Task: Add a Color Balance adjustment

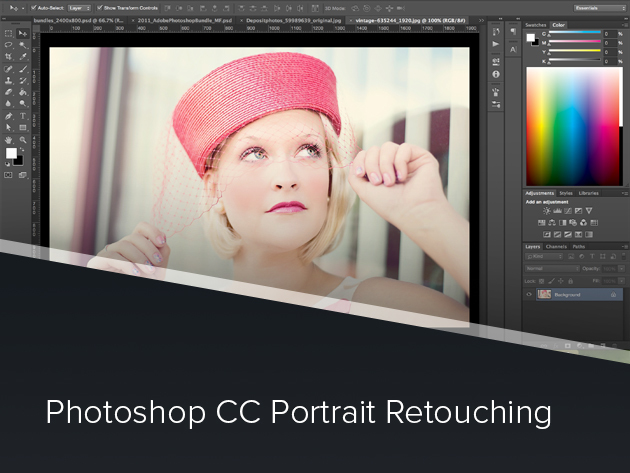Action: click(552, 223)
